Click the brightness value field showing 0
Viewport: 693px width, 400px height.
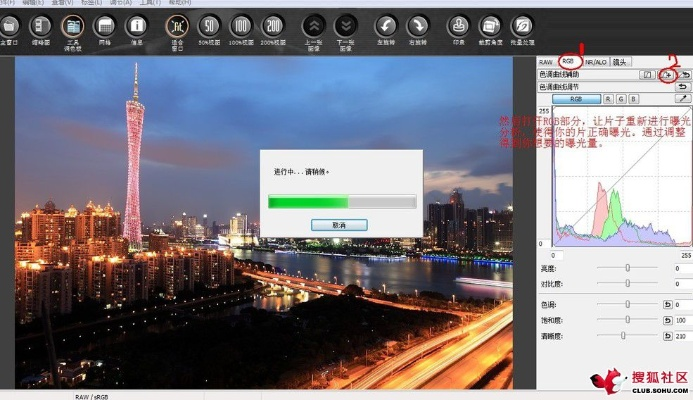click(x=683, y=268)
